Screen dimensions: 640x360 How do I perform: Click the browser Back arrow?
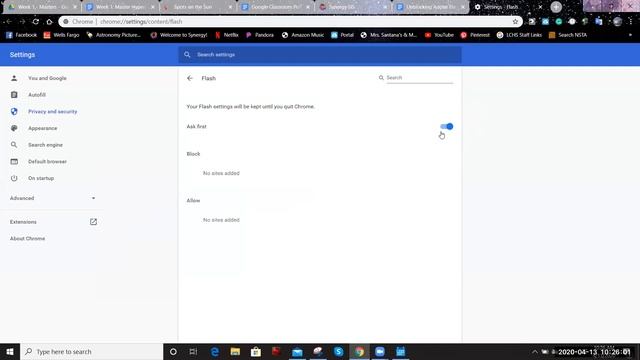click(x=9, y=22)
